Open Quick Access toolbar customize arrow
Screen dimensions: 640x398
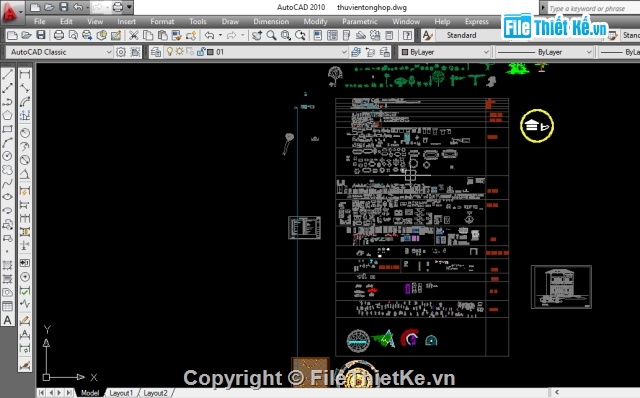(x=129, y=7)
